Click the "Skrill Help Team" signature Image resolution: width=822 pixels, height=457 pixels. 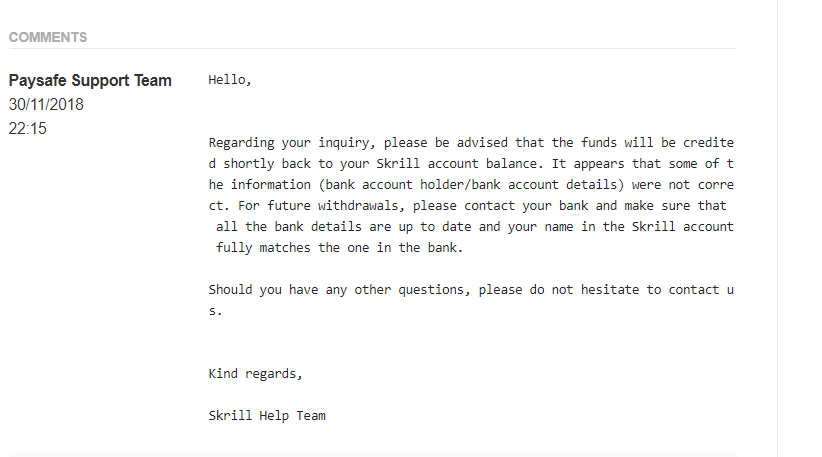click(267, 415)
